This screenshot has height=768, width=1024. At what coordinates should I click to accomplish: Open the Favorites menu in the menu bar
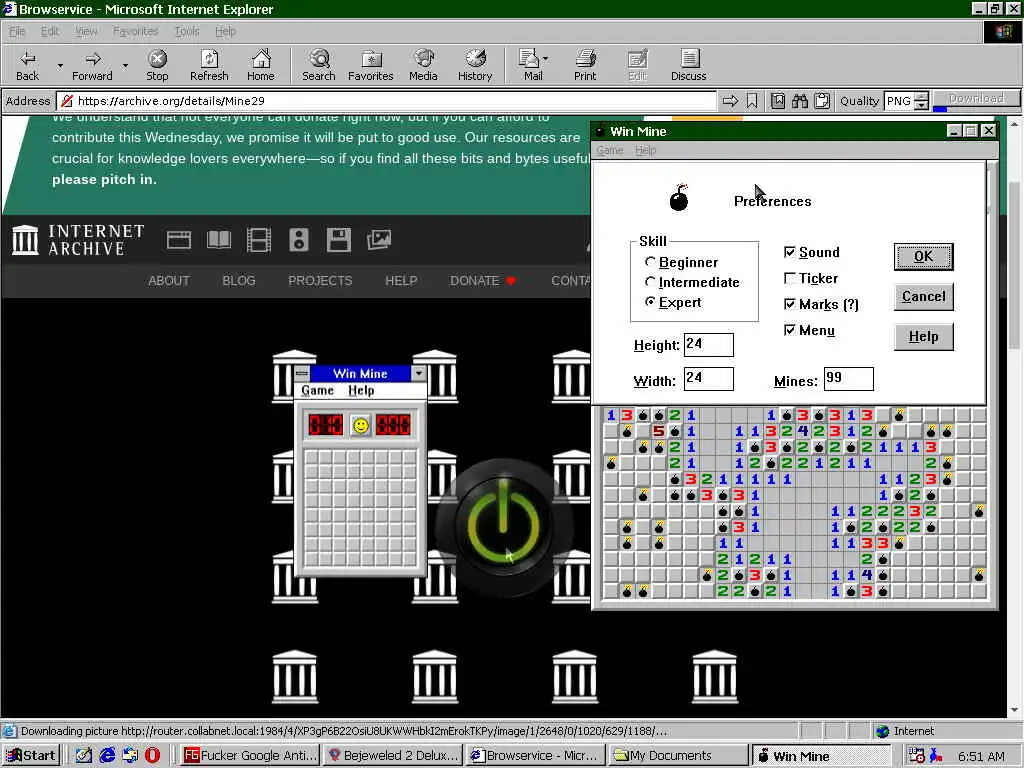135,31
